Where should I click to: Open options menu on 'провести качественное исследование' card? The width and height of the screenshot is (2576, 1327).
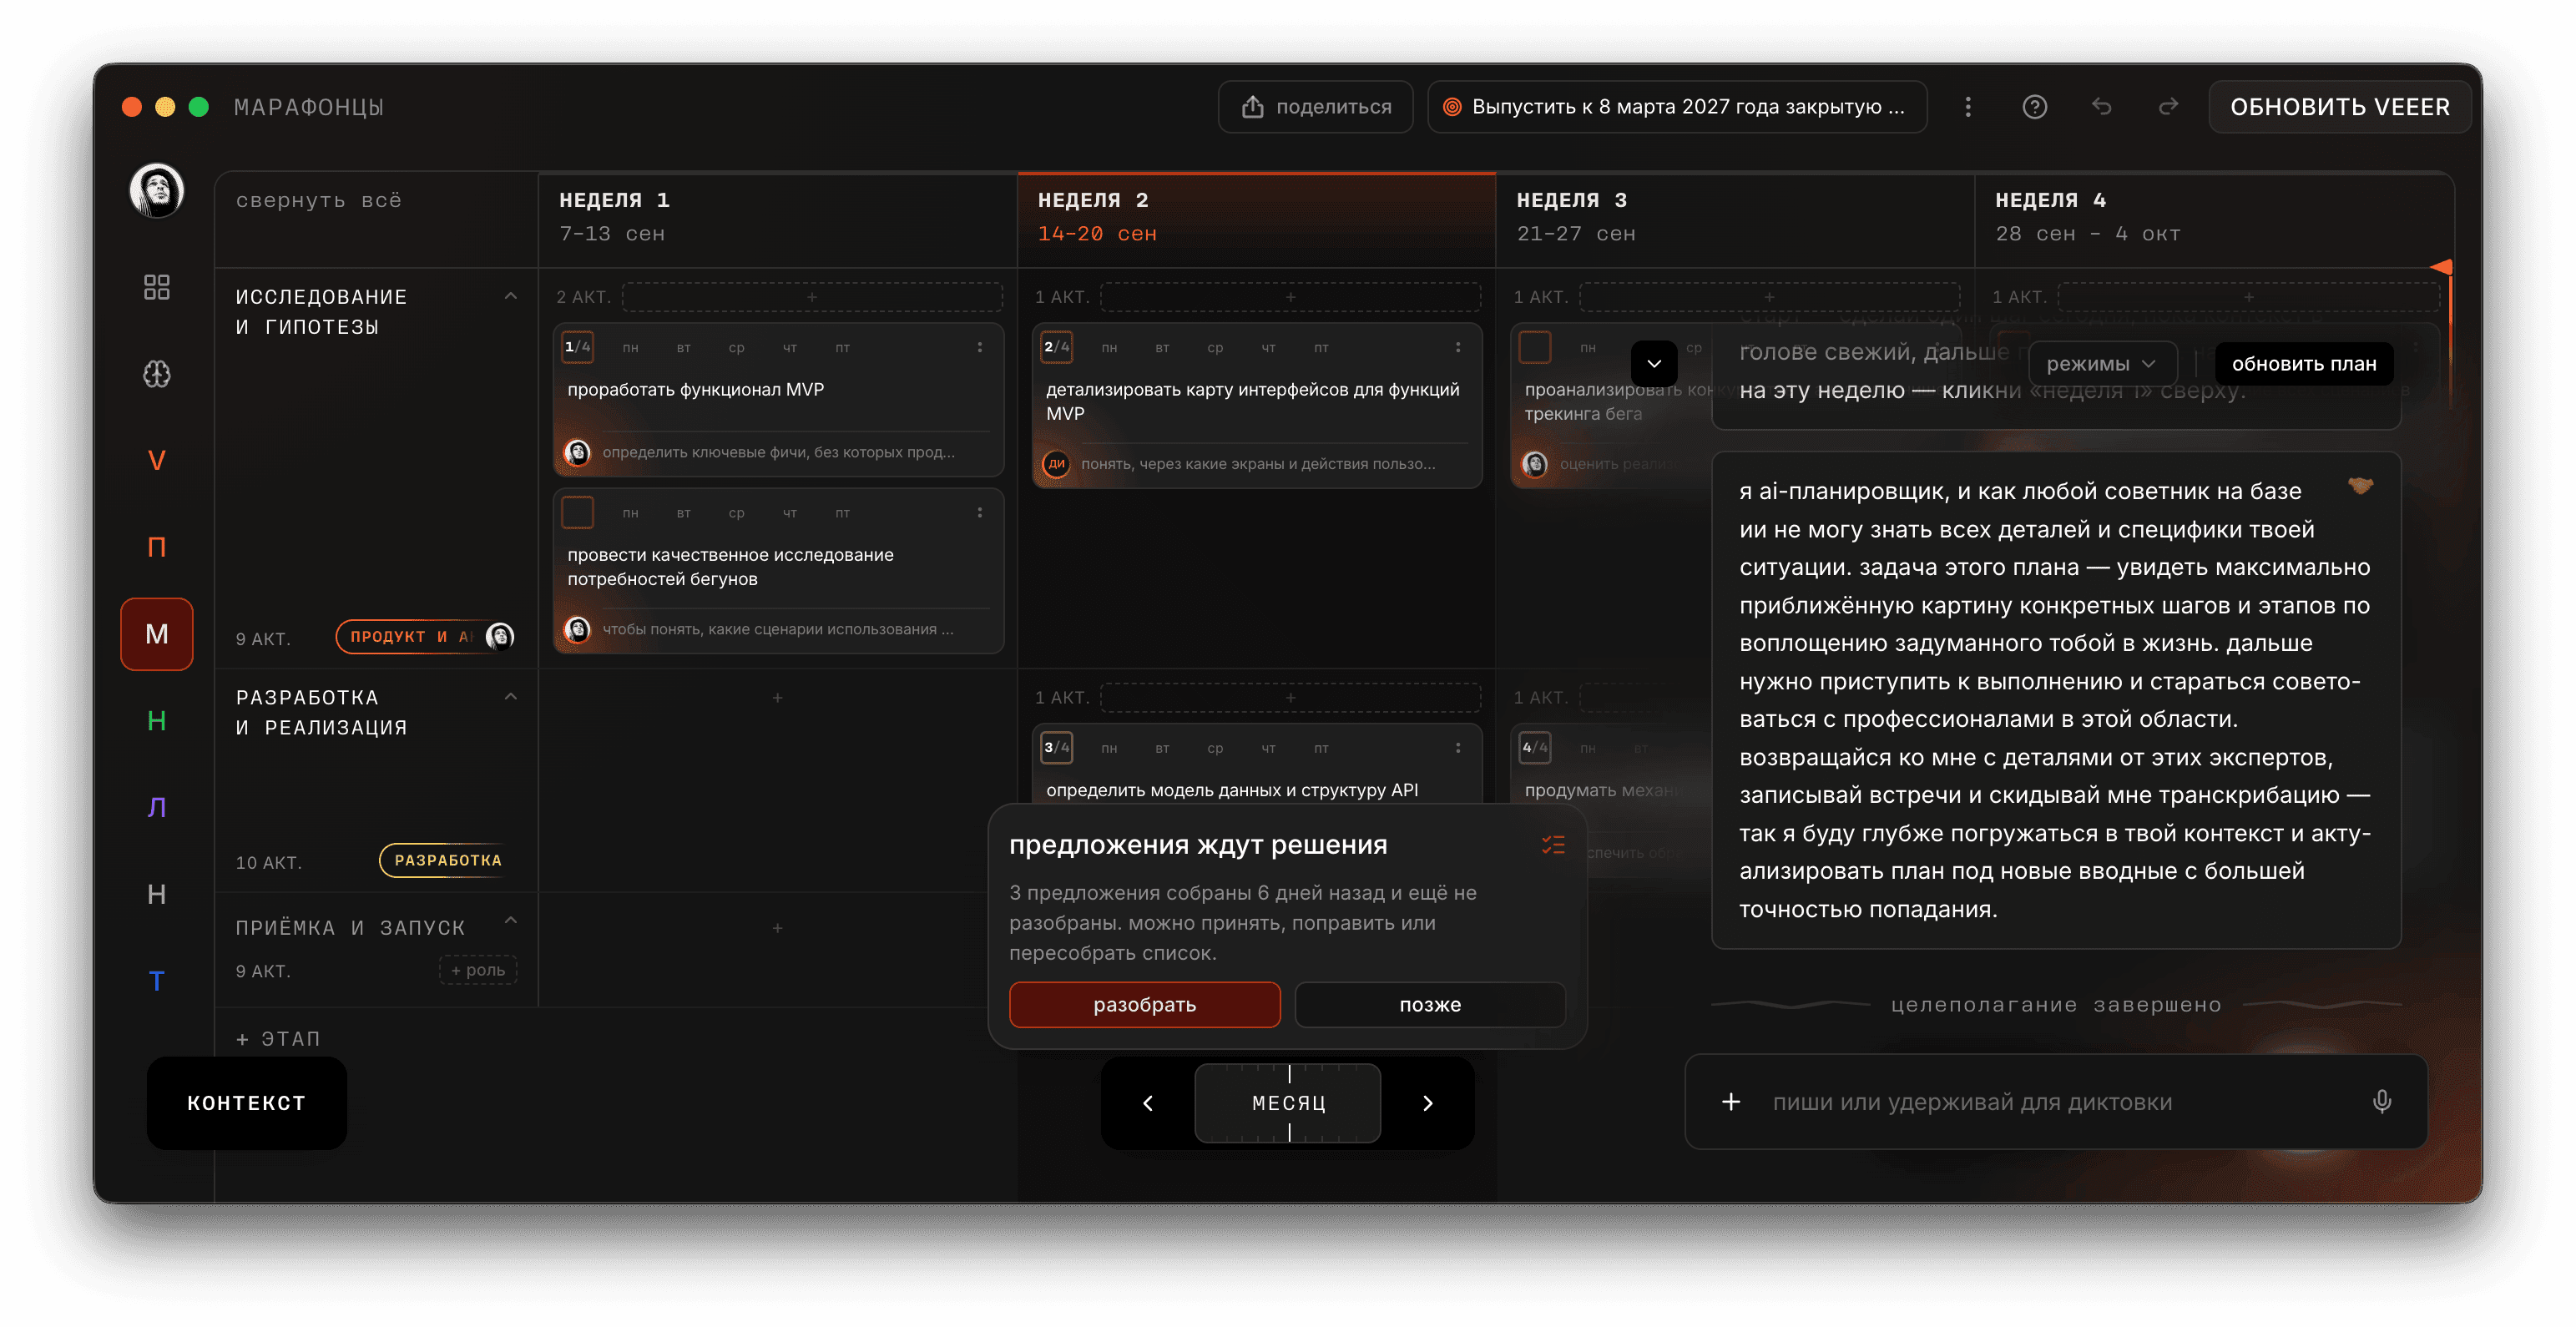(x=980, y=512)
